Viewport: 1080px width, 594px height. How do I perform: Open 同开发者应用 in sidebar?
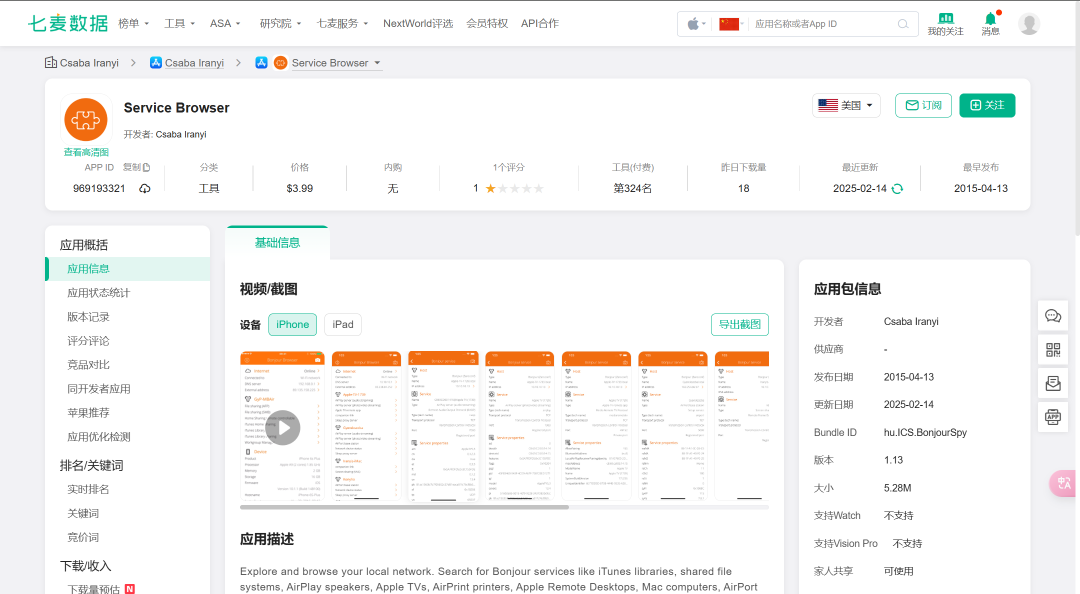(x=98, y=389)
